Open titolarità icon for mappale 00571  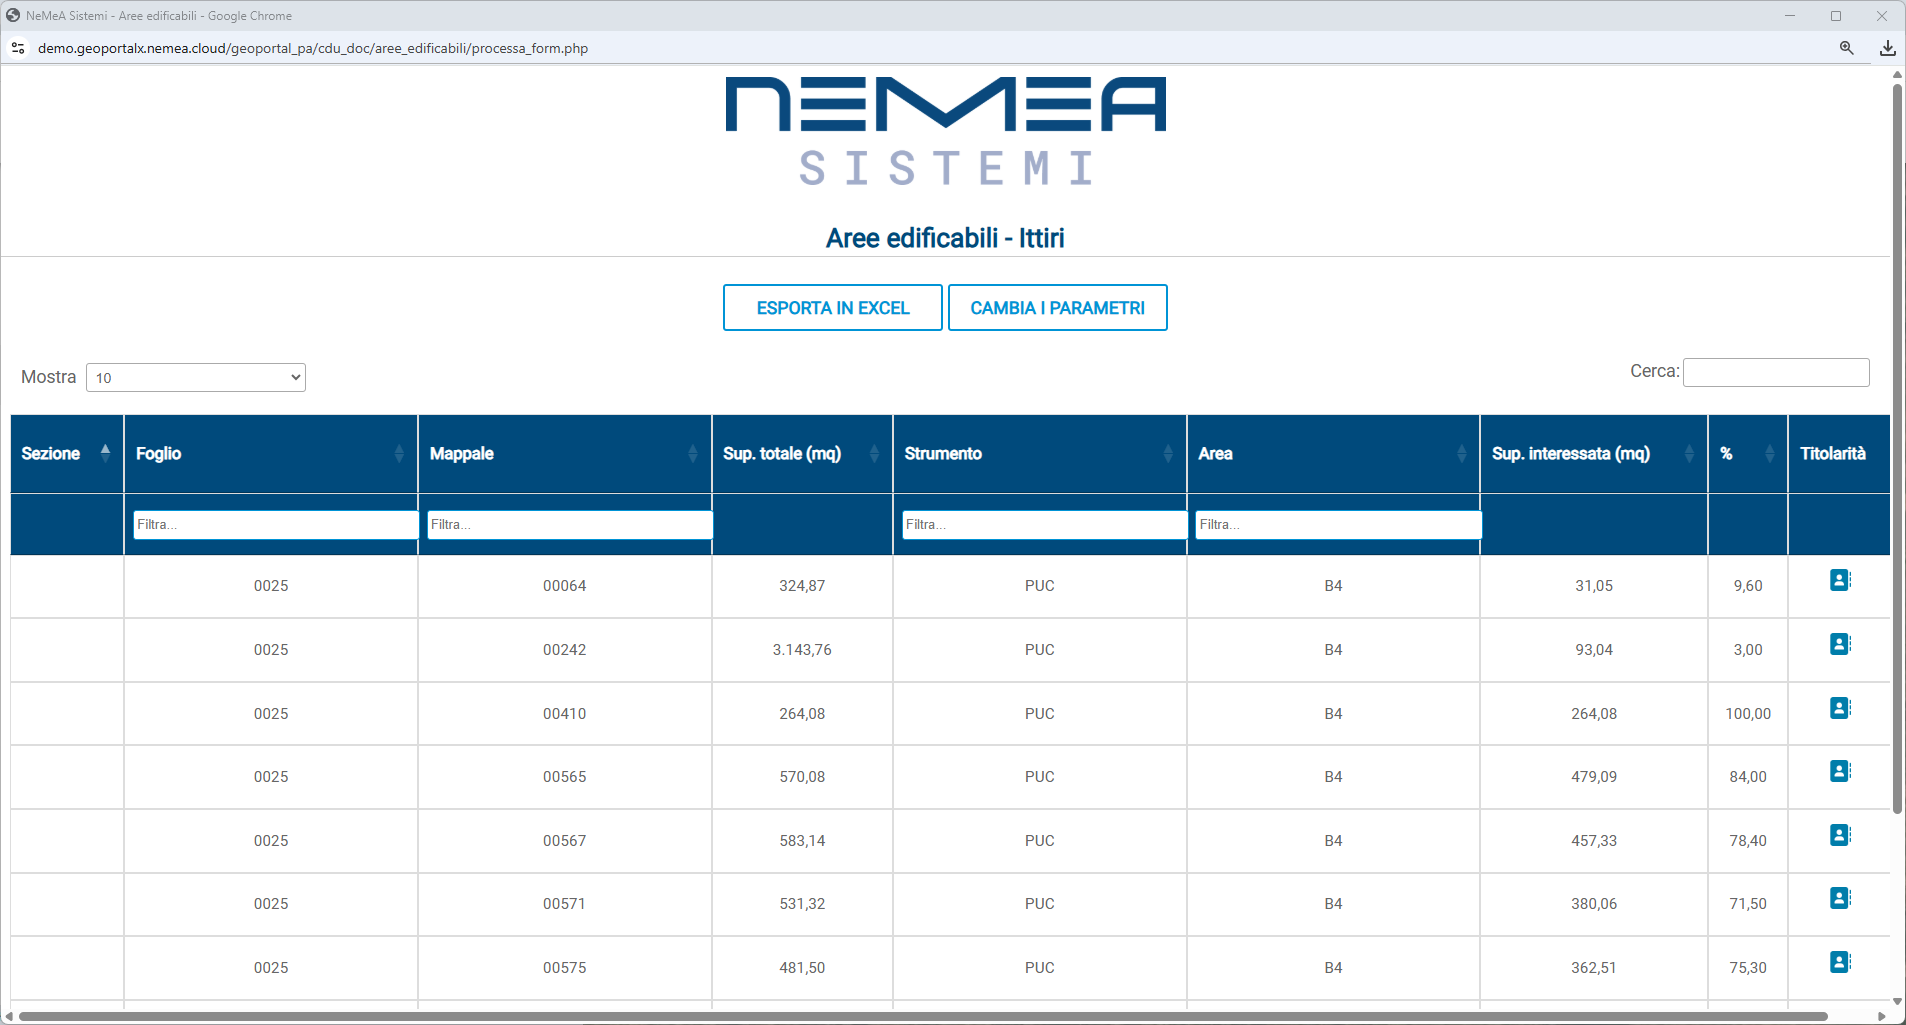1839,898
